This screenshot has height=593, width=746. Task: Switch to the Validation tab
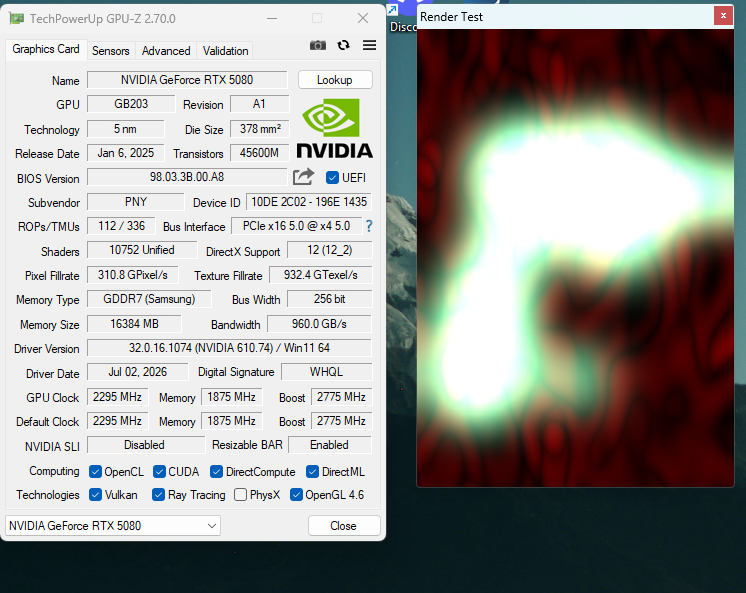[225, 50]
